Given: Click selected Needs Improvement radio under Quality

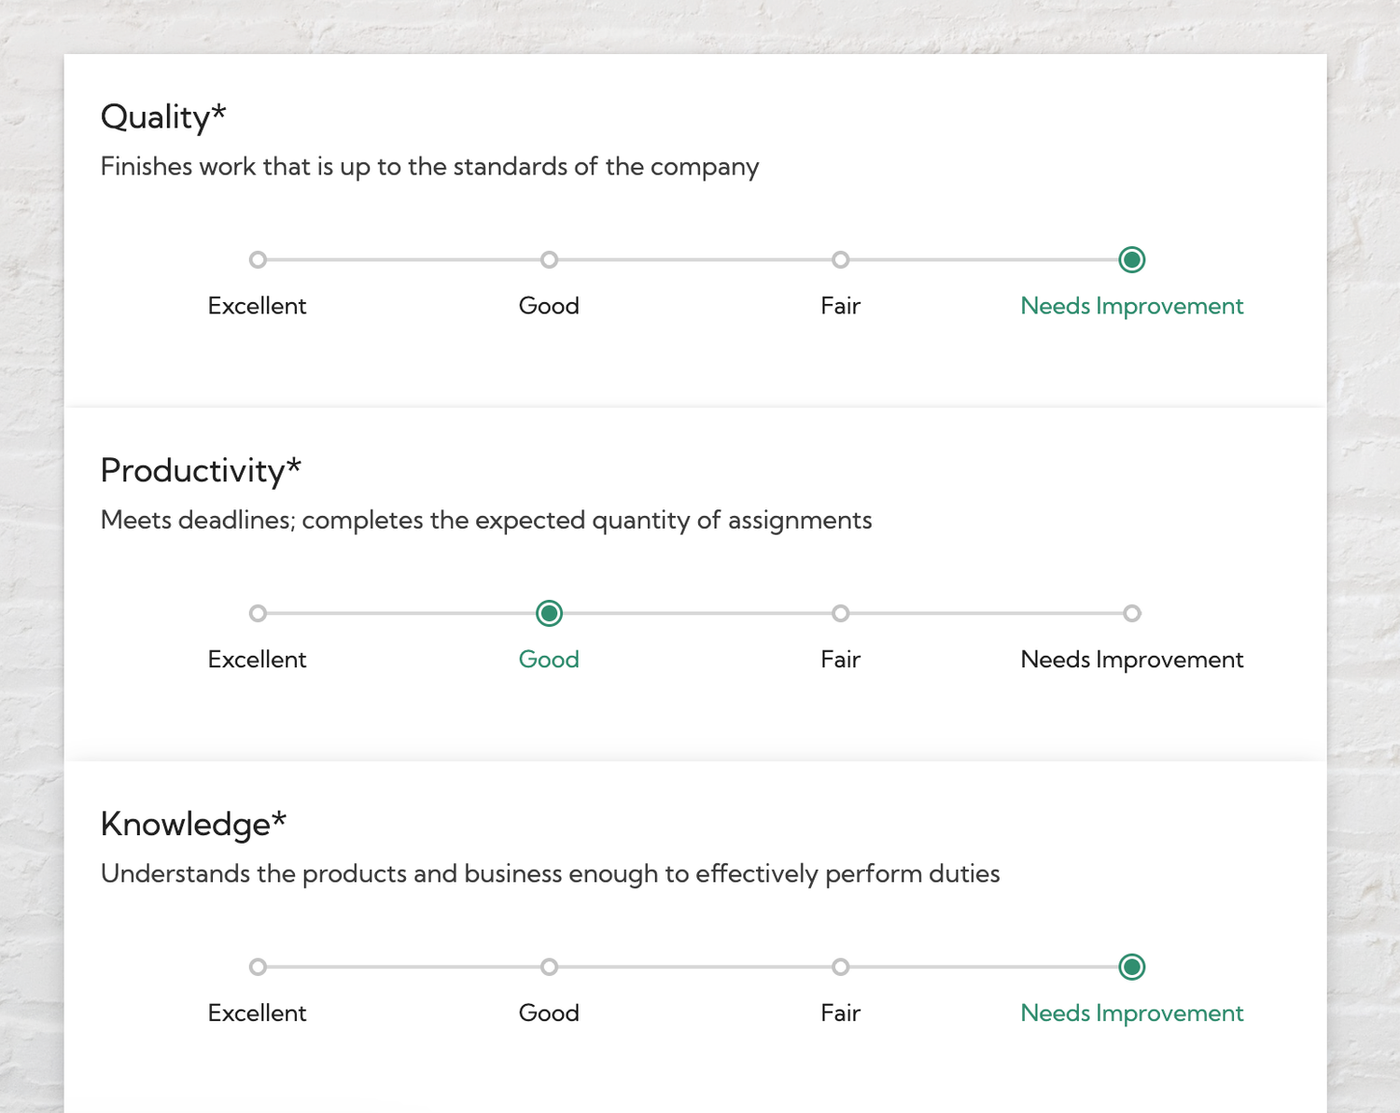Looking at the screenshot, I should tap(1132, 260).
